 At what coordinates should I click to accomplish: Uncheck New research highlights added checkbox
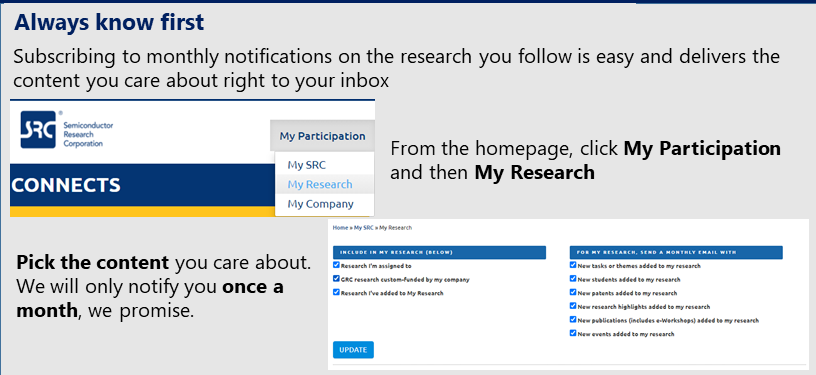coord(573,306)
